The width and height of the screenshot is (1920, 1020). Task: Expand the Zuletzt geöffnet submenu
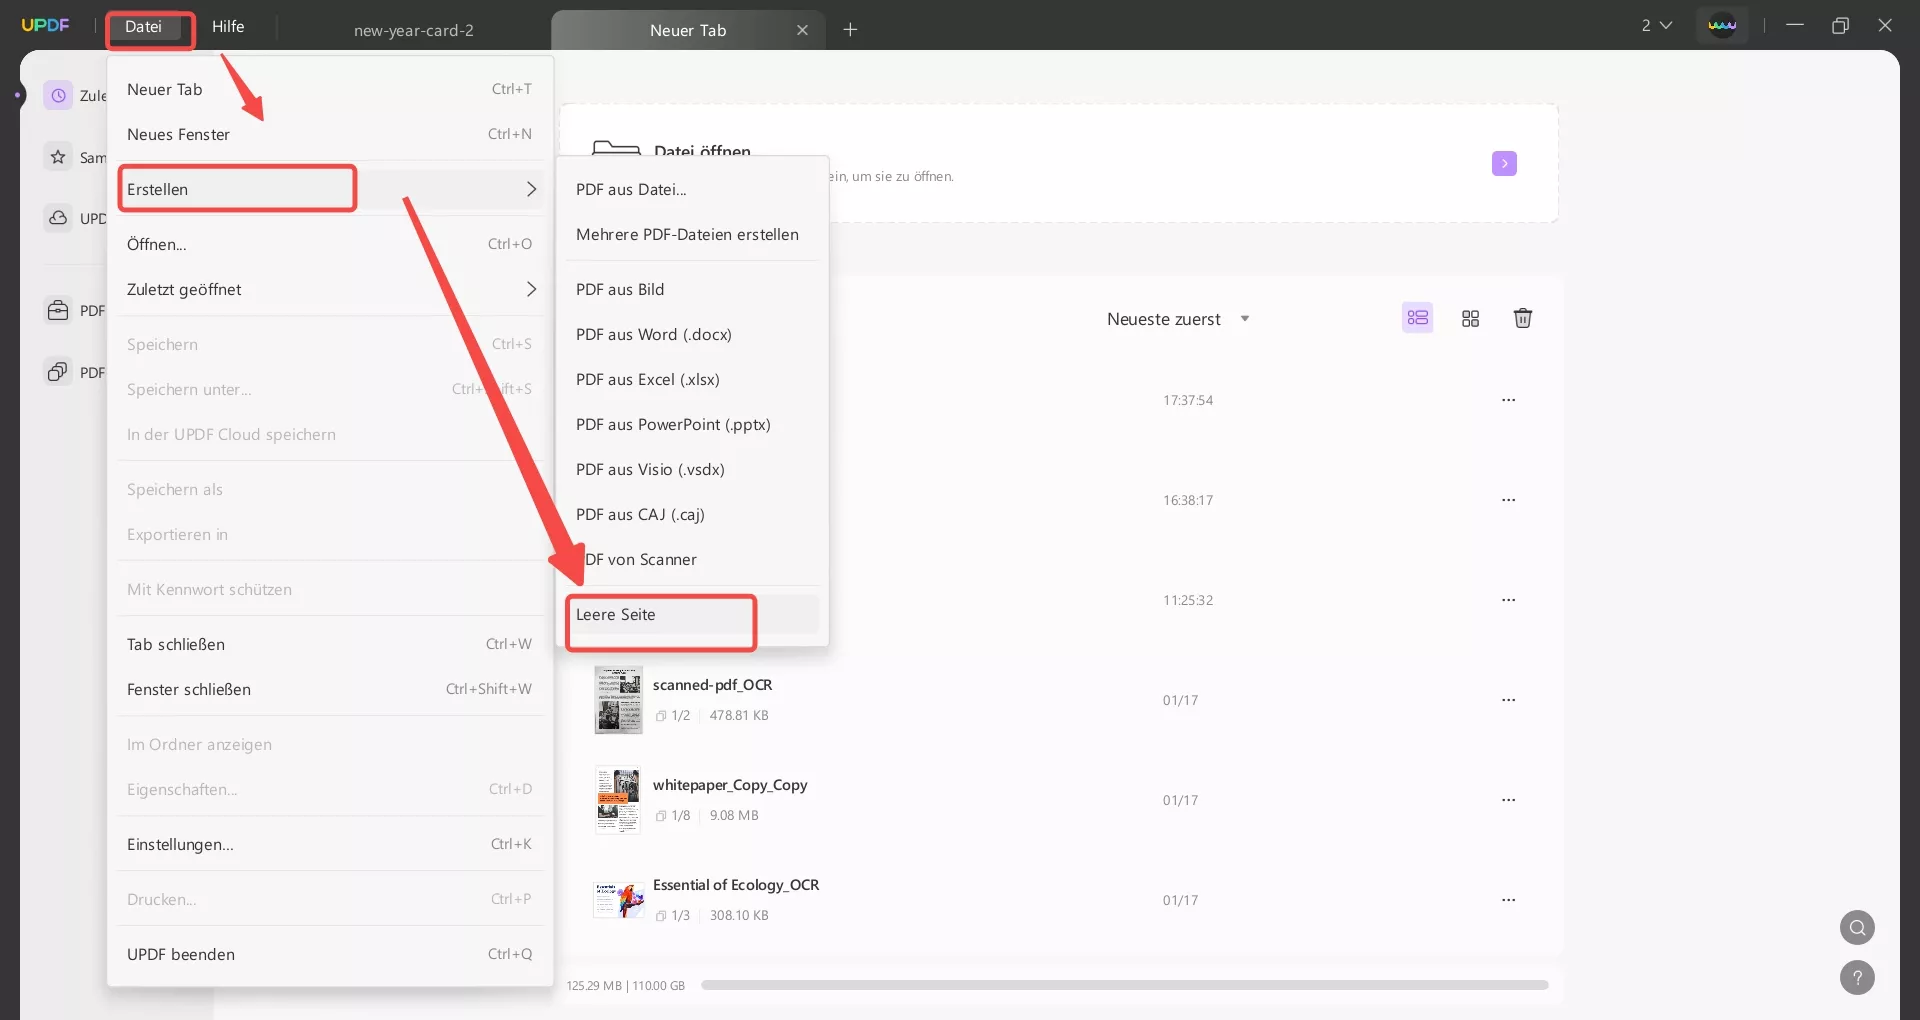(331, 289)
